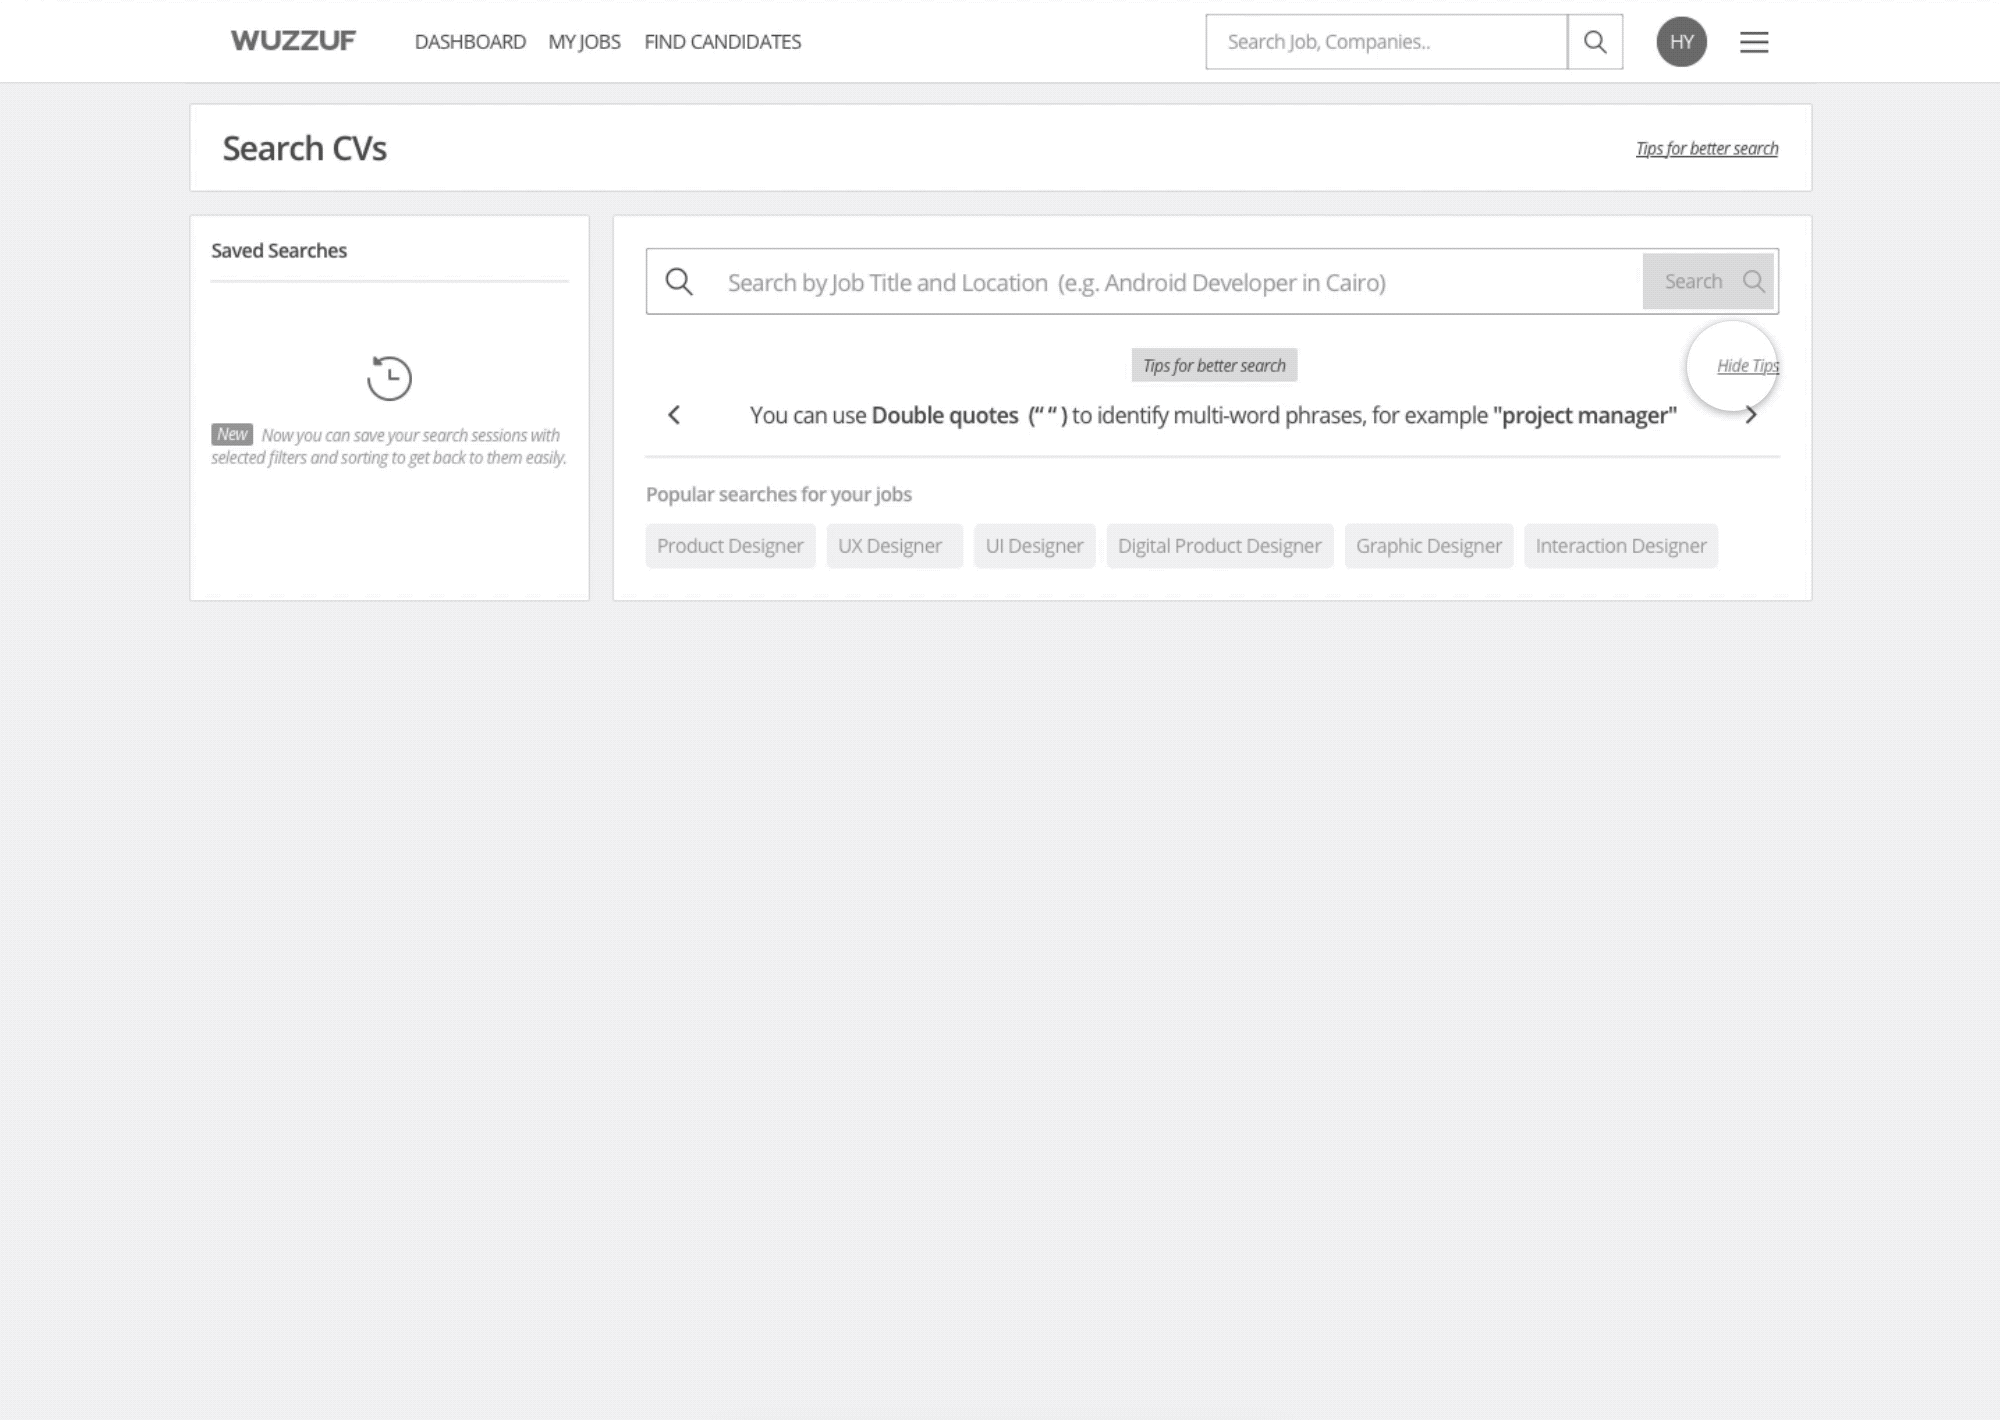Hide tips using the Hide Tips link
The width and height of the screenshot is (2000, 1420).
1747,366
